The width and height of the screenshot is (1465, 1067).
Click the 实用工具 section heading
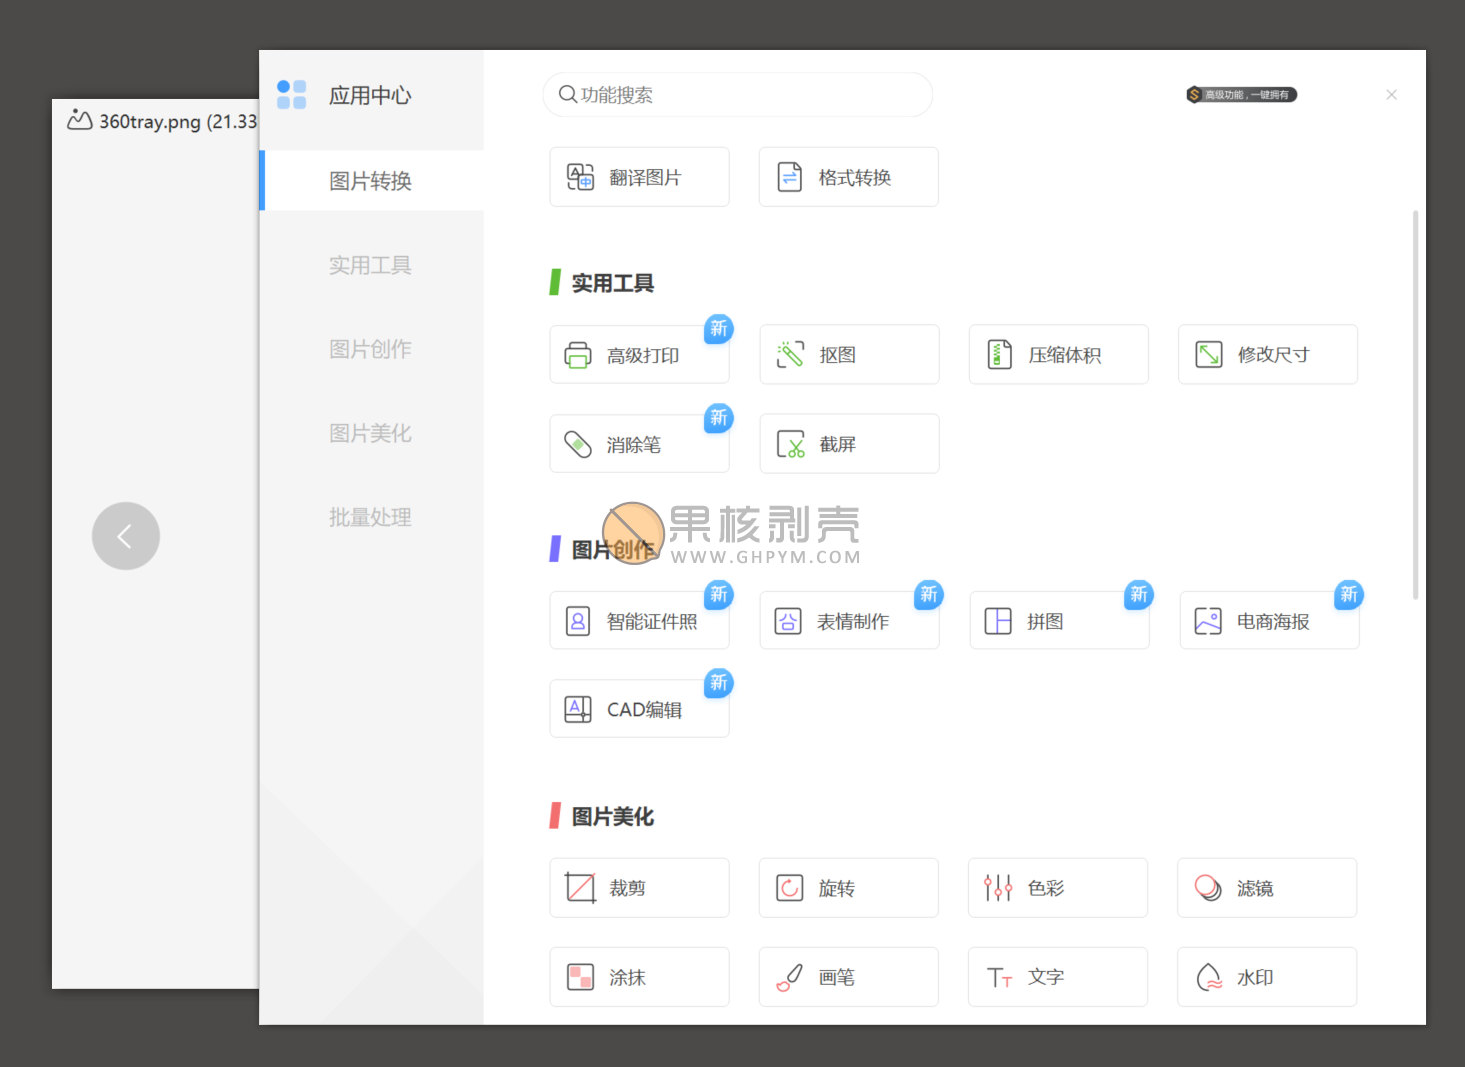coord(612,283)
